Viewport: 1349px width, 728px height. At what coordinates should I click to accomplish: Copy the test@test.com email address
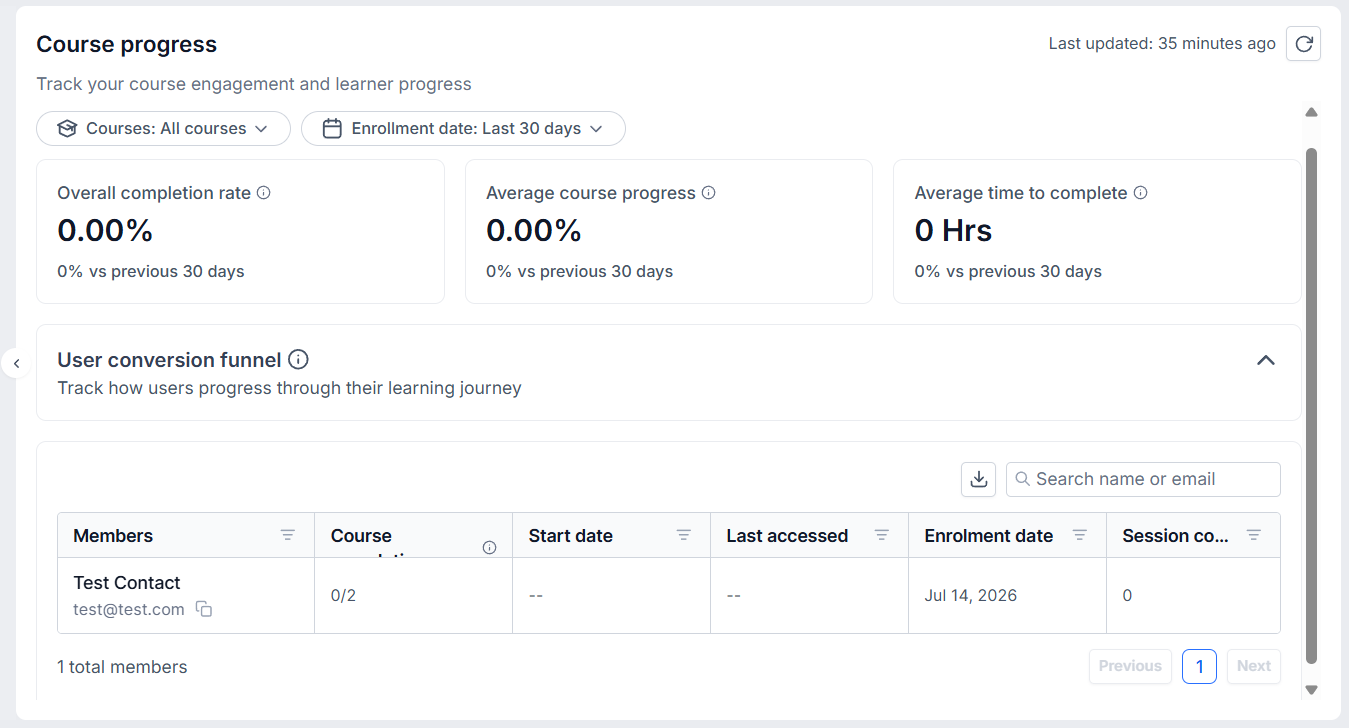203,609
